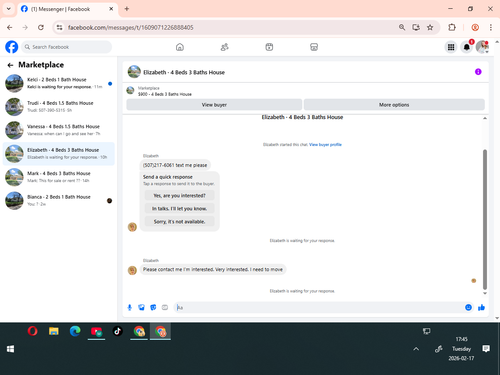Click message '(507)217-6061 text me please'
This screenshot has height=375, width=500.
[x=175, y=165]
